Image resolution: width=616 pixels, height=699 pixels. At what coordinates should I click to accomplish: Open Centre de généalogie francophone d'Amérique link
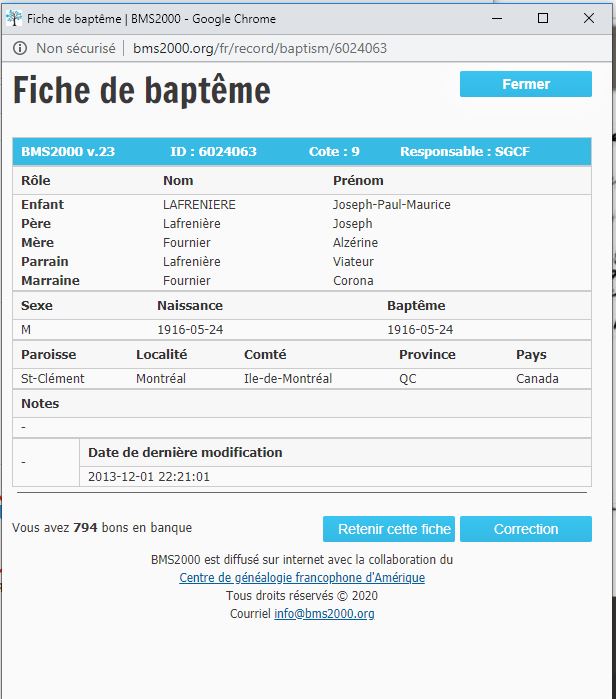coord(302,578)
